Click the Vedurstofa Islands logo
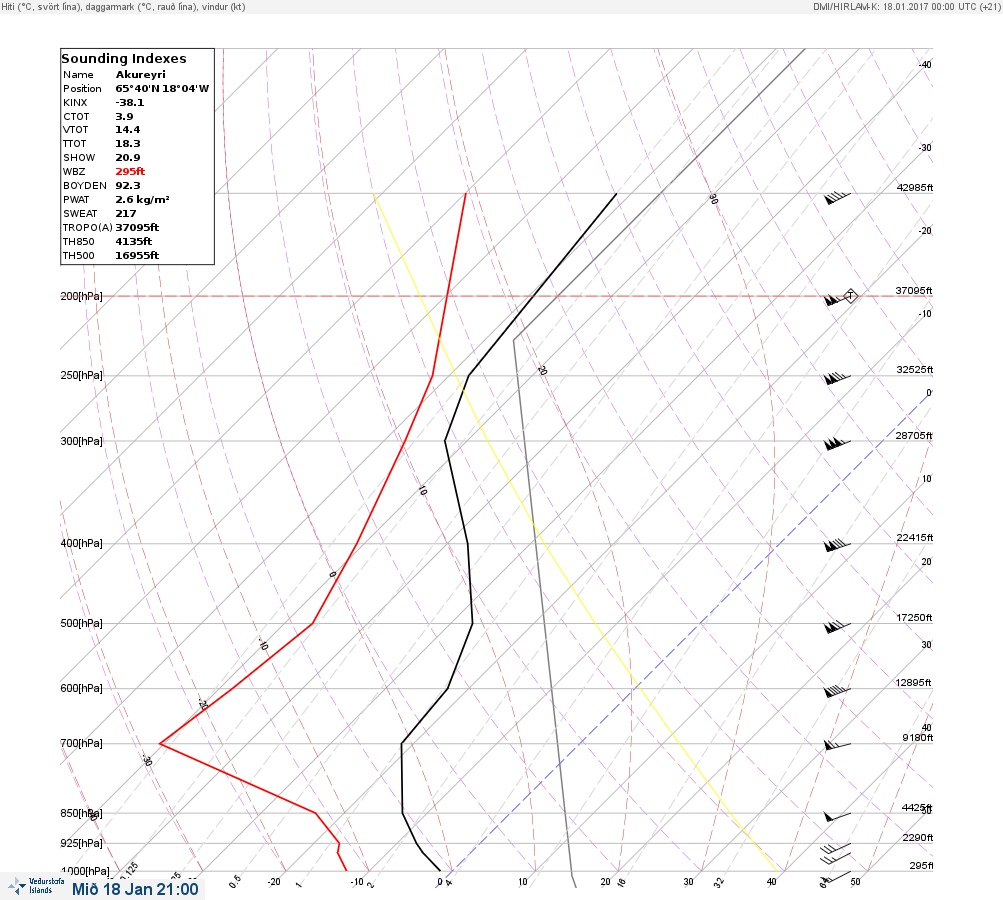Screen dimensions: 1003x900 [x=36, y=886]
